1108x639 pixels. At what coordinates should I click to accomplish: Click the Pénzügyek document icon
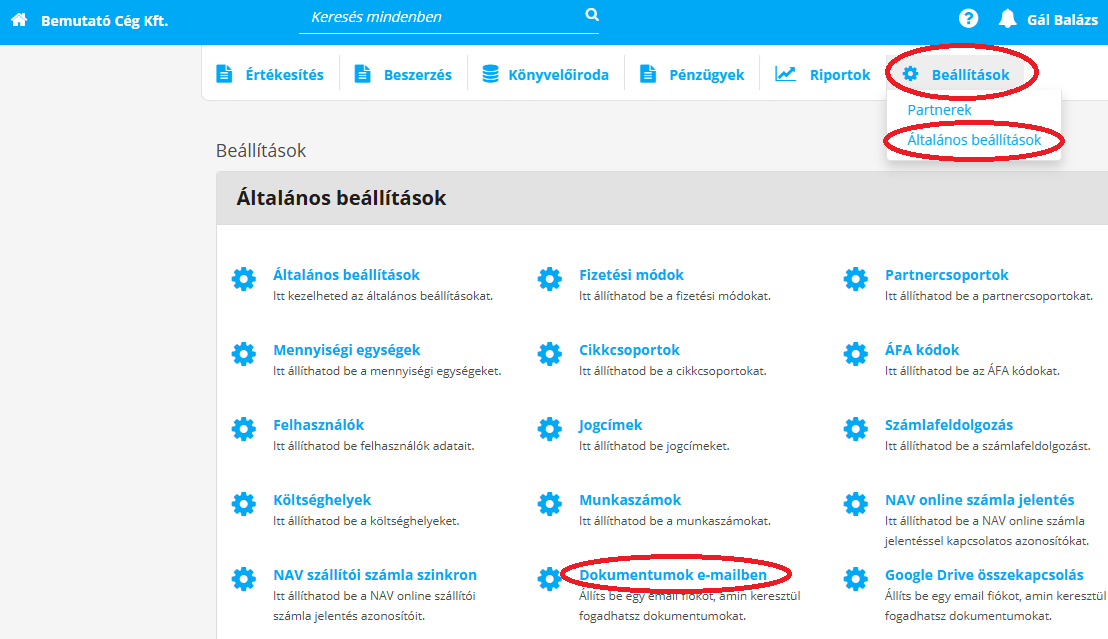click(648, 74)
